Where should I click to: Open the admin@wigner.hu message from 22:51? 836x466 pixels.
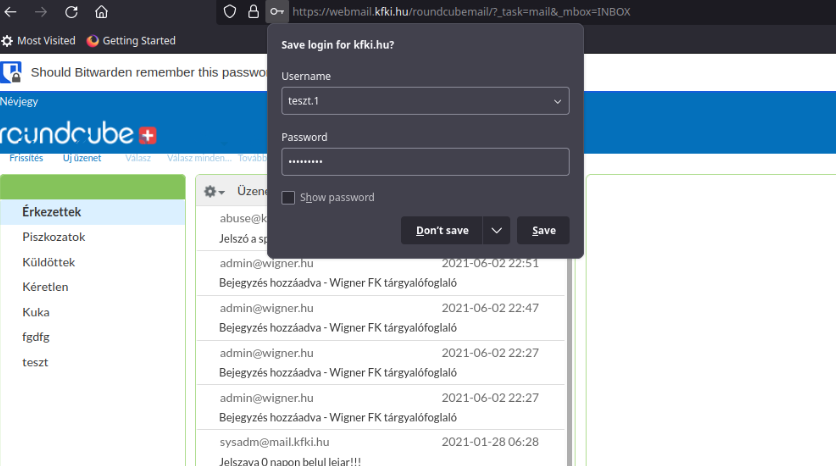381,273
